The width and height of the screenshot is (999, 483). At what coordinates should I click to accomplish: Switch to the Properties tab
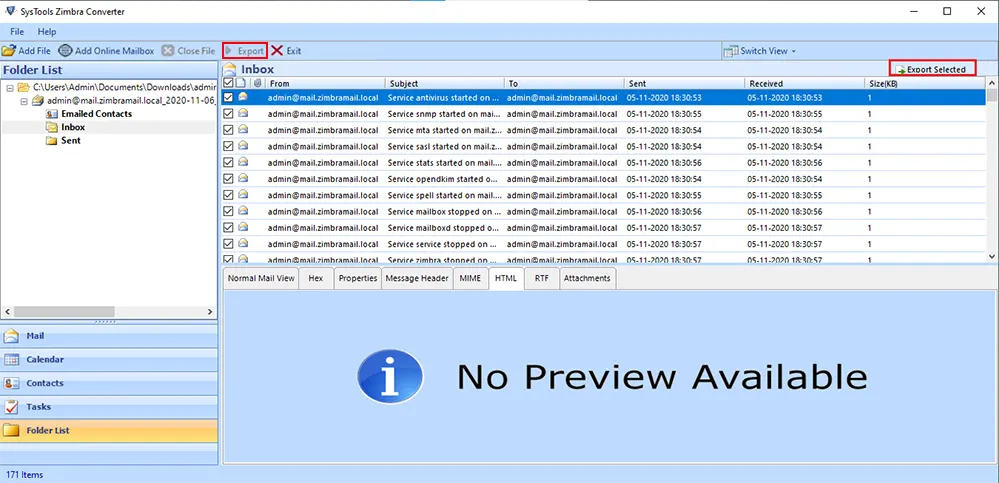point(358,278)
